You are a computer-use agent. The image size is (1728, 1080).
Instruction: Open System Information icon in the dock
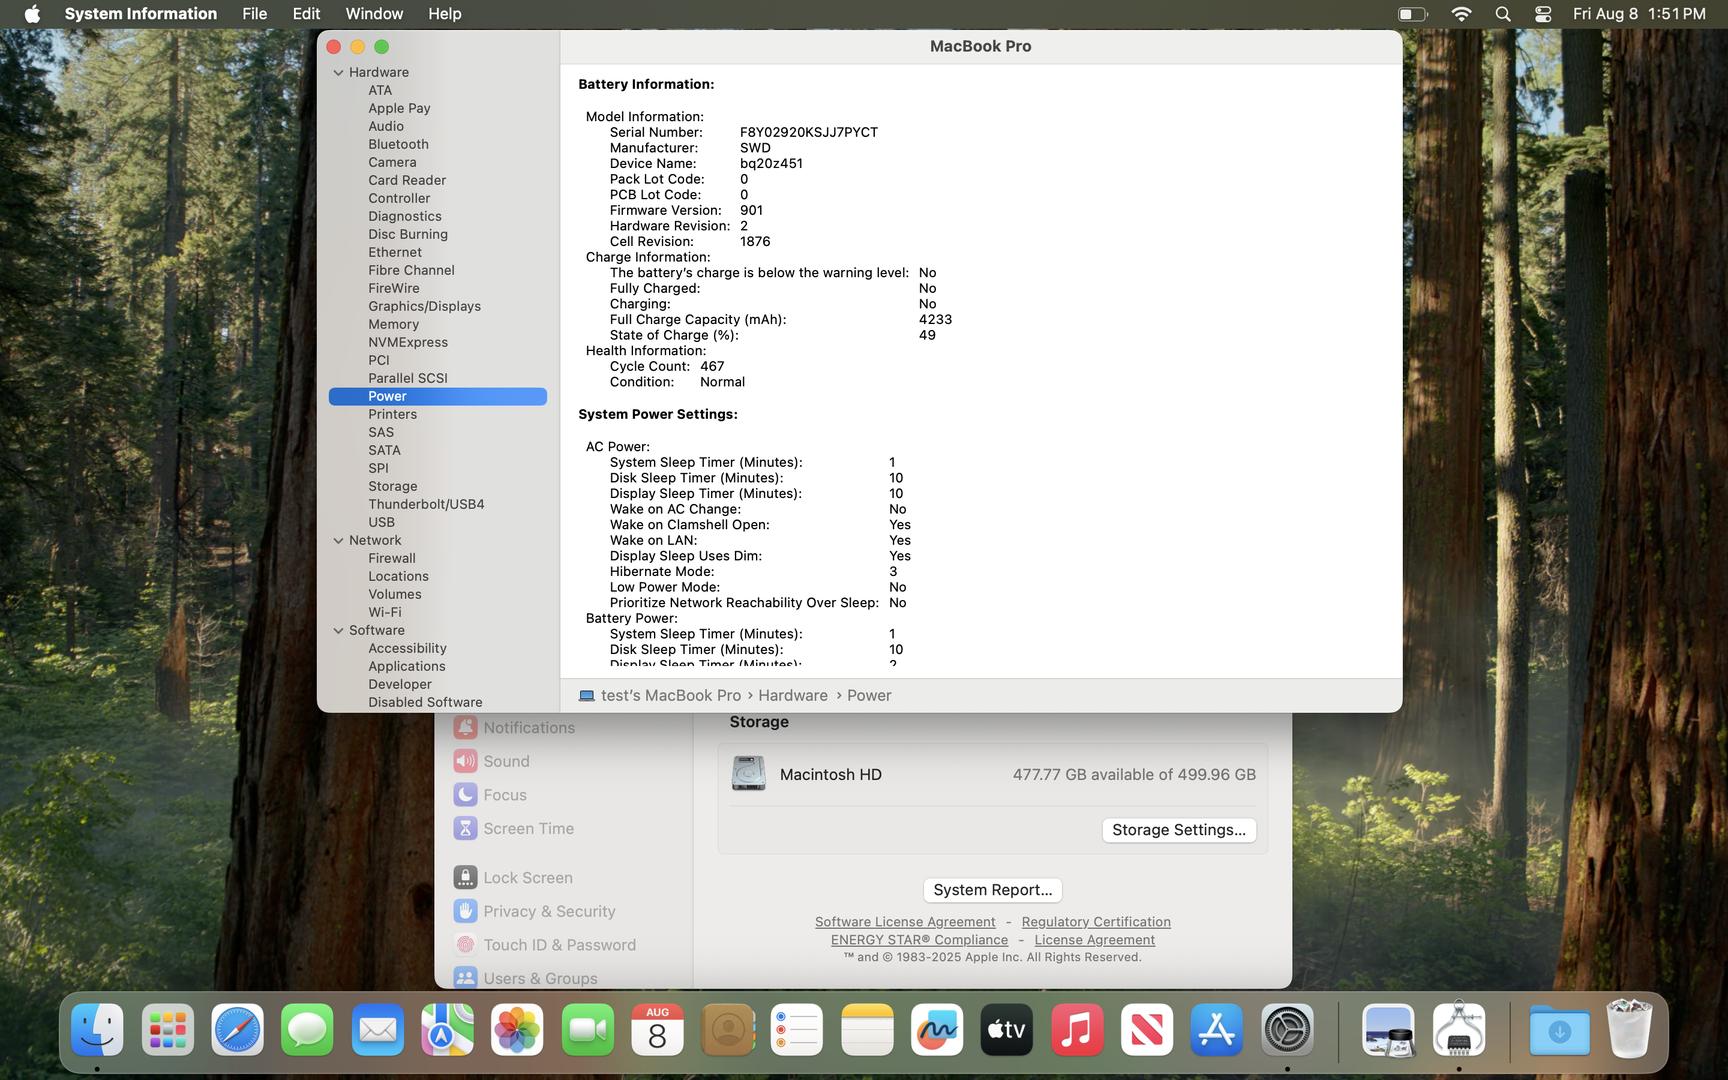(x=1459, y=1030)
